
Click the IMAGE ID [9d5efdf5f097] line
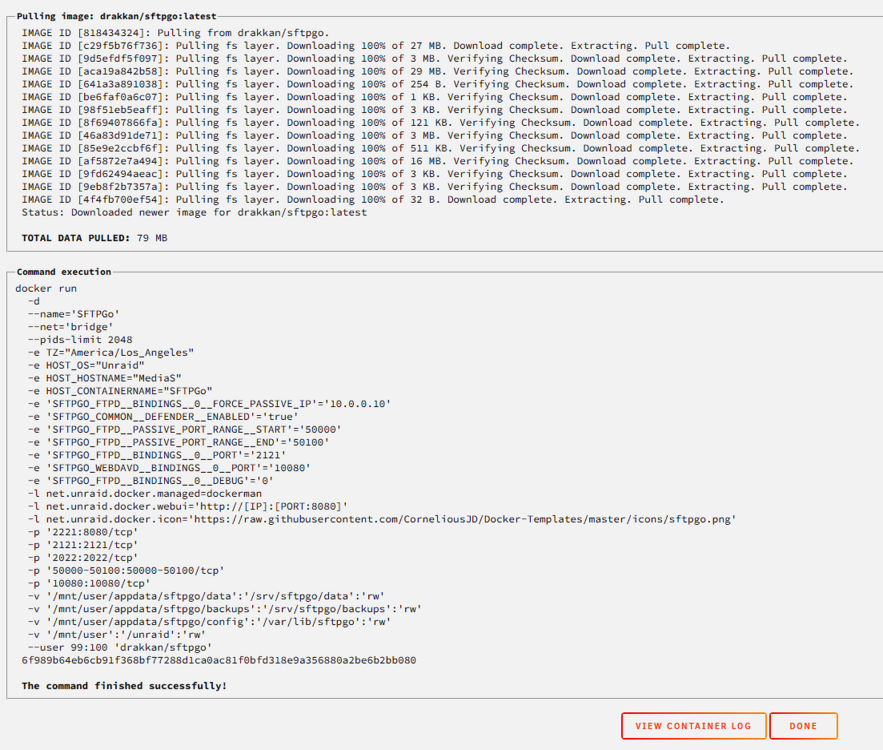434,59
